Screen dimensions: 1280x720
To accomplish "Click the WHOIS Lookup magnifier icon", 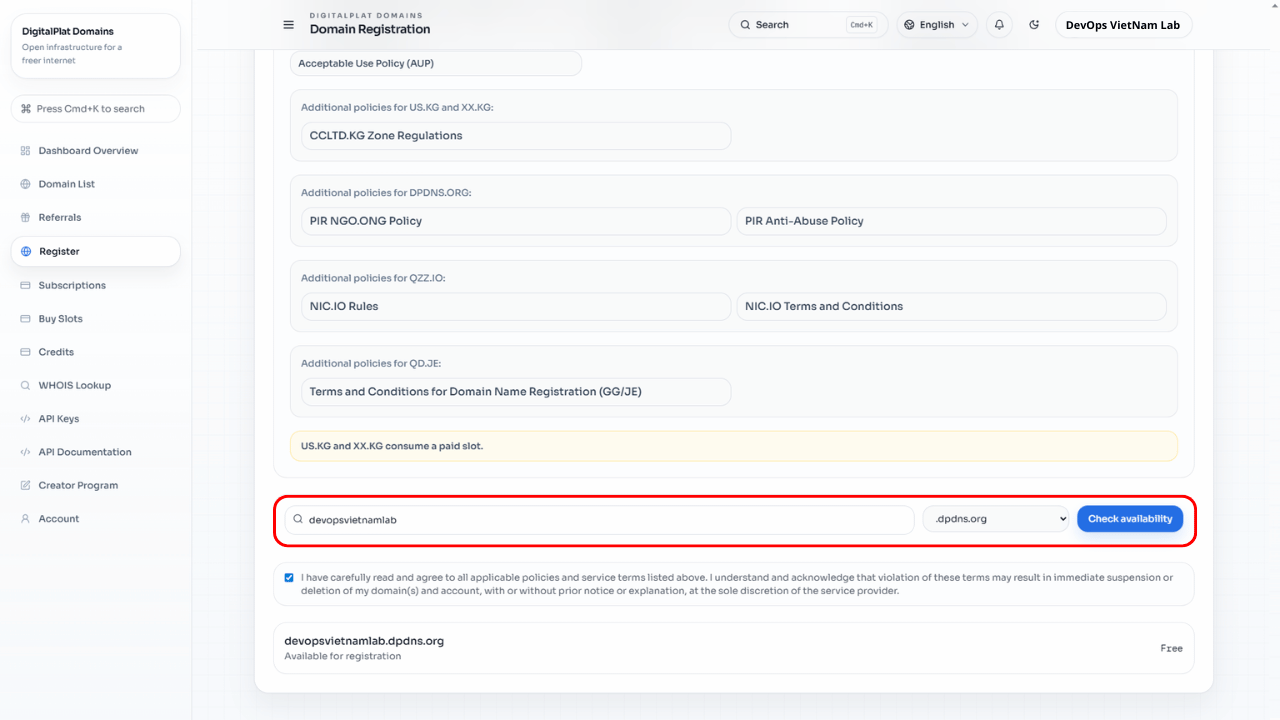I will (x=25, y=385).
